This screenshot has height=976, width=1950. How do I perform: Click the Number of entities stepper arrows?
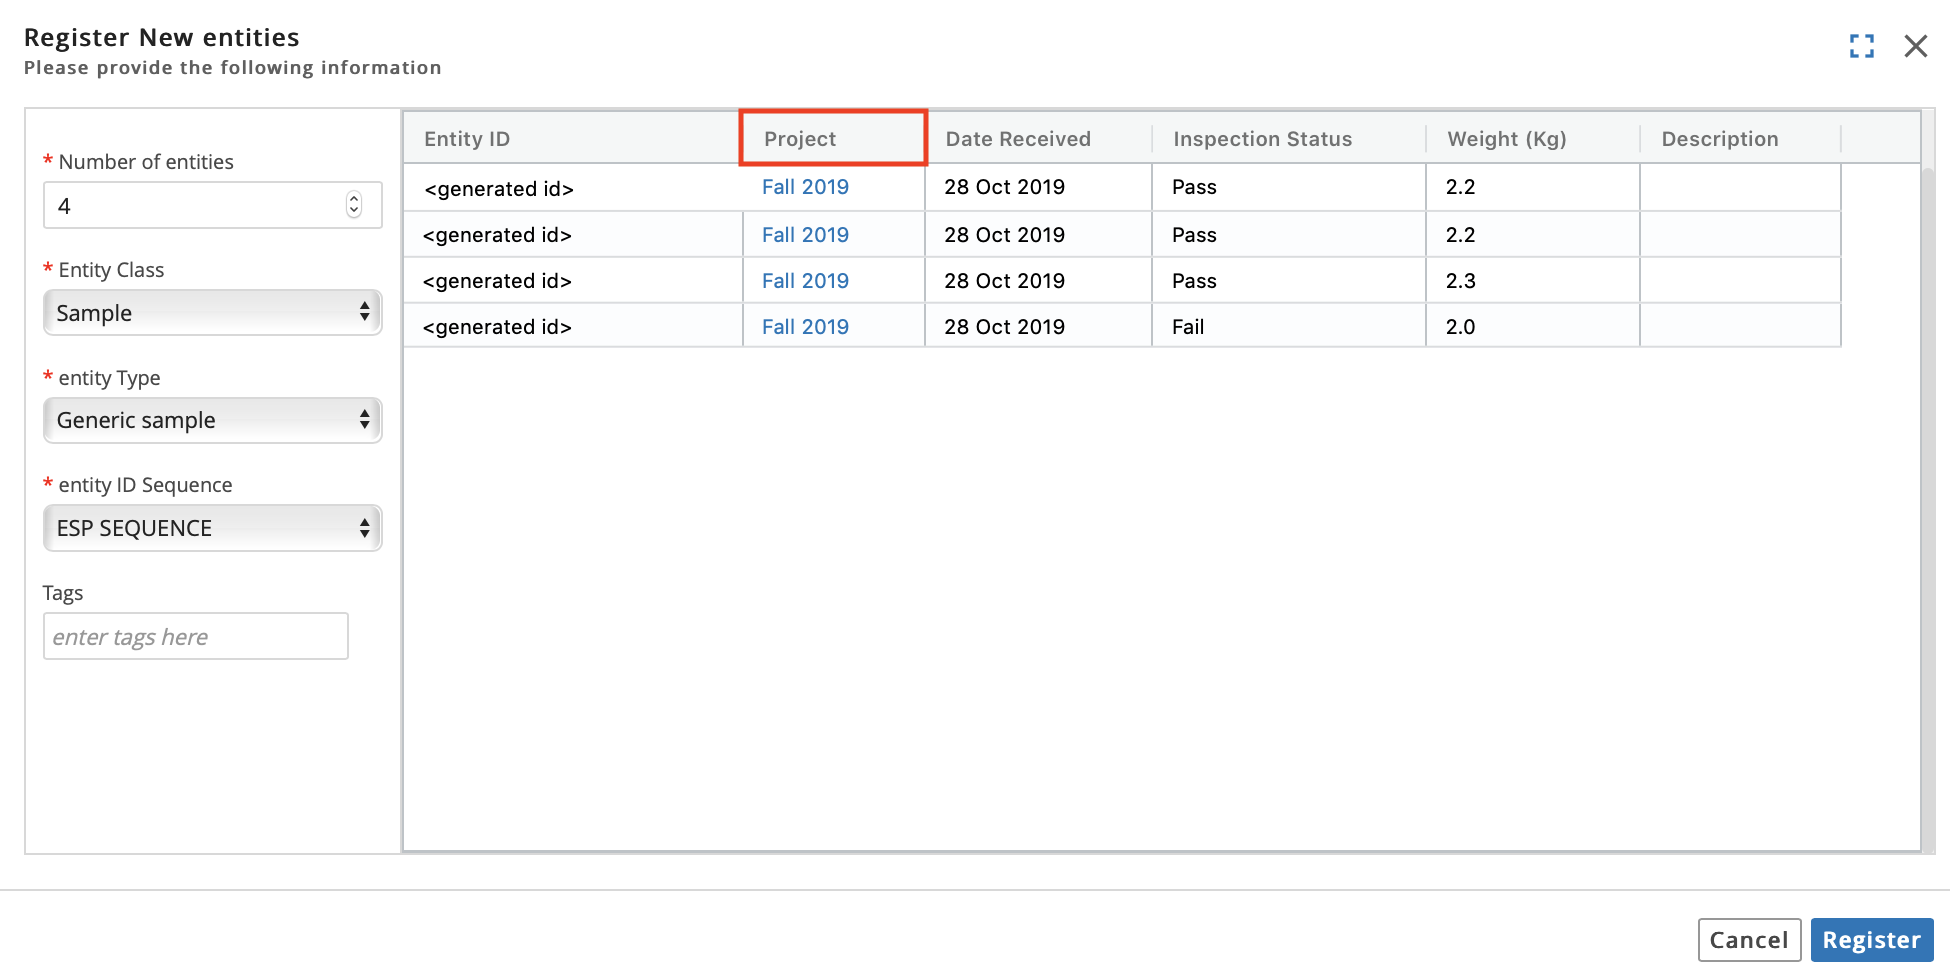point(354,205)
